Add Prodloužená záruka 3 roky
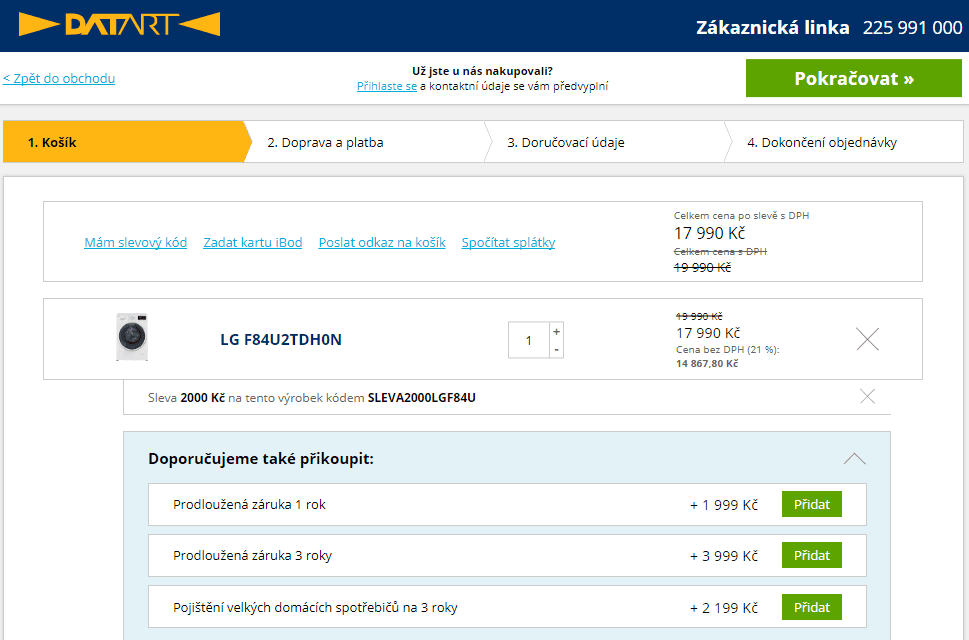The image size is (969, 640). [811, 555]
